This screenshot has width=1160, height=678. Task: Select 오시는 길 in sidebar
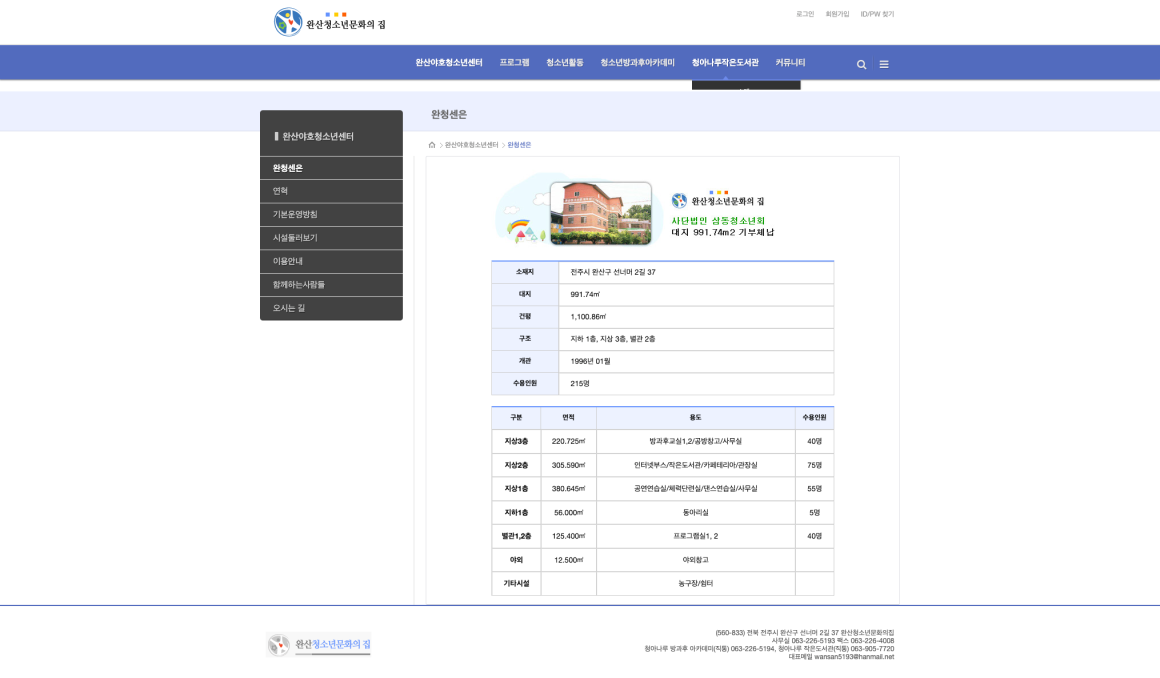pyautogui.click(x=331, y=308)
